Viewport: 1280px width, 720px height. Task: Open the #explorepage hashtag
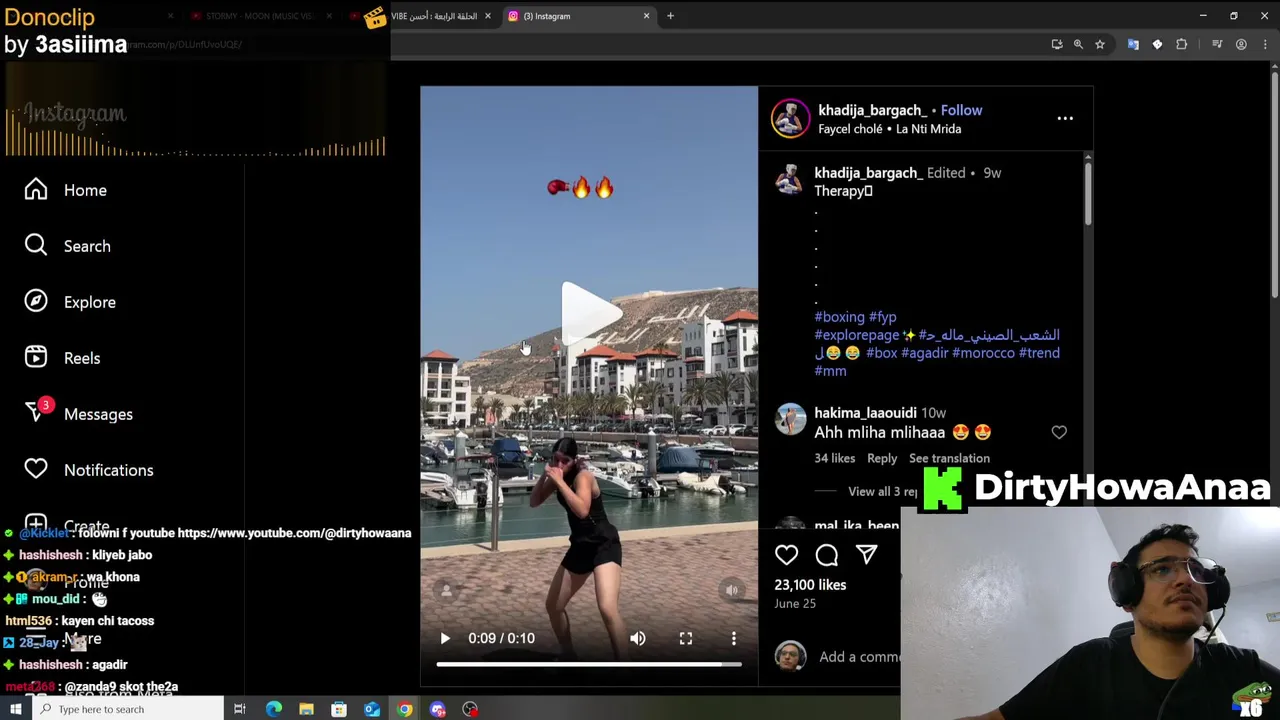[856, 335]
